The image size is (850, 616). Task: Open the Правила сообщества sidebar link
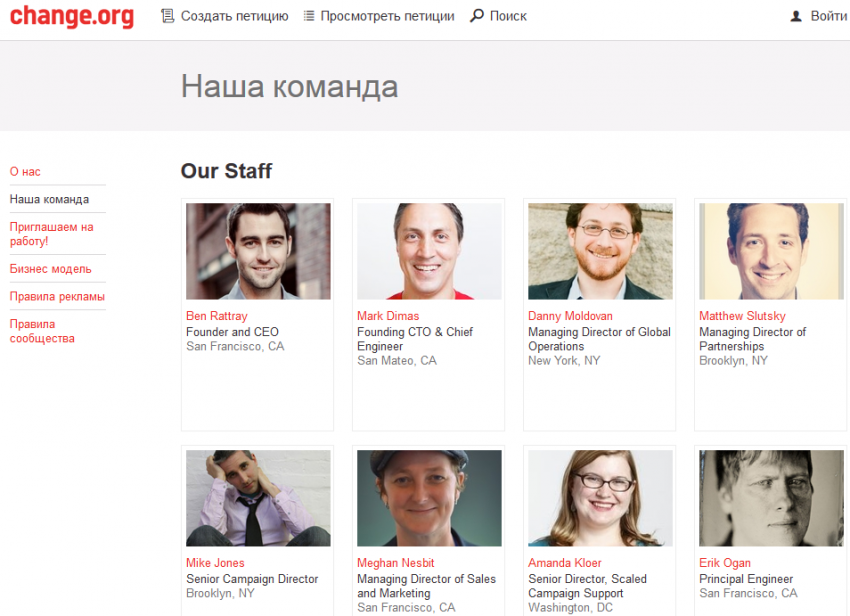(42, 331)
